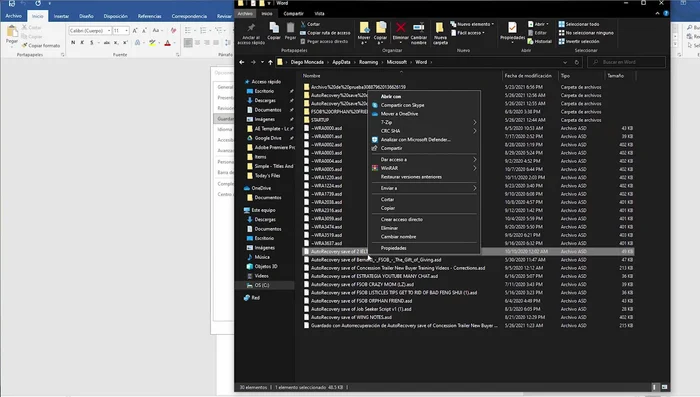
Task: Click Pegar acceso directo in ribbon
Action: click(x=324, y=41)
